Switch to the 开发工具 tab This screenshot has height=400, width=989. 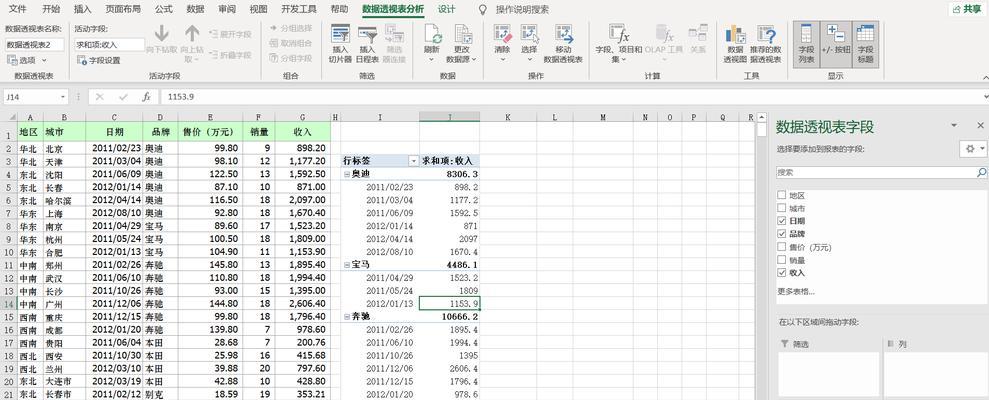tap(299, 9)
